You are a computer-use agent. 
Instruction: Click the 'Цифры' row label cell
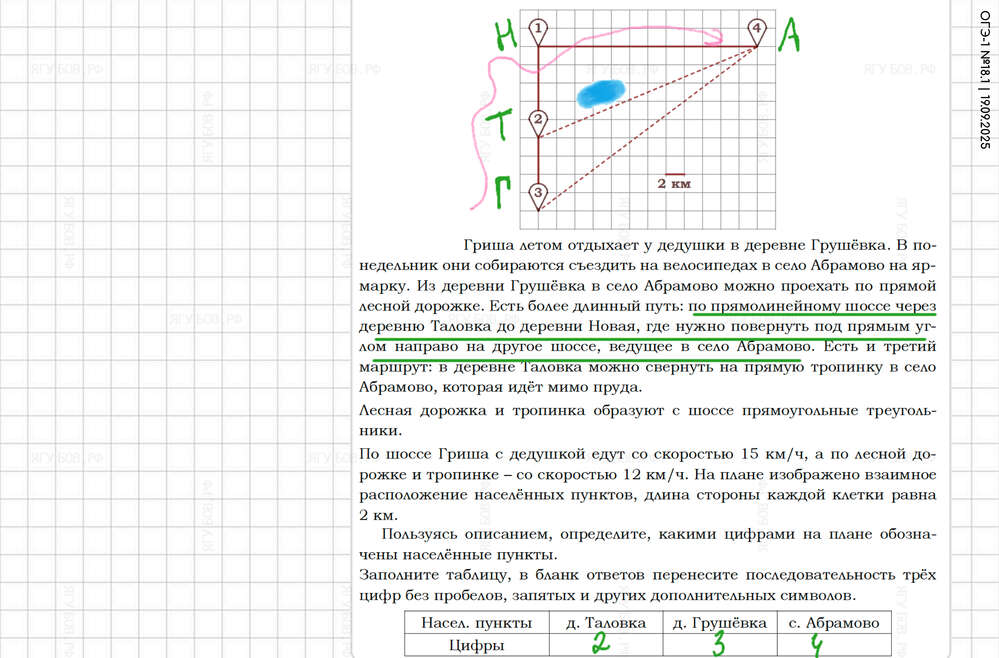[469, 646]
